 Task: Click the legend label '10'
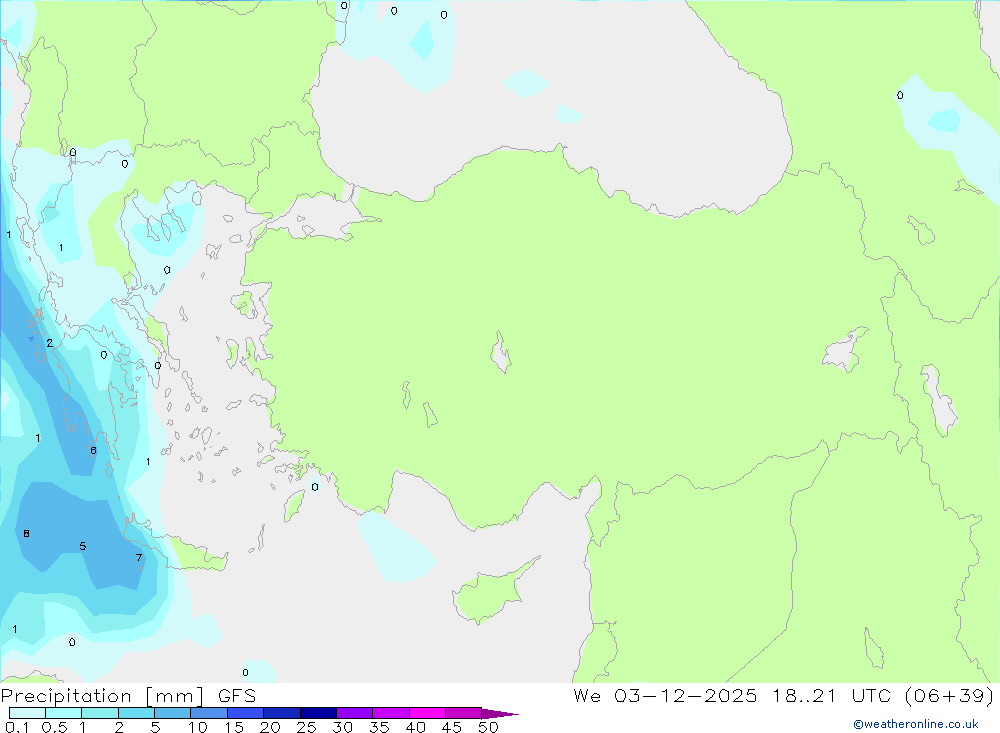198,727
